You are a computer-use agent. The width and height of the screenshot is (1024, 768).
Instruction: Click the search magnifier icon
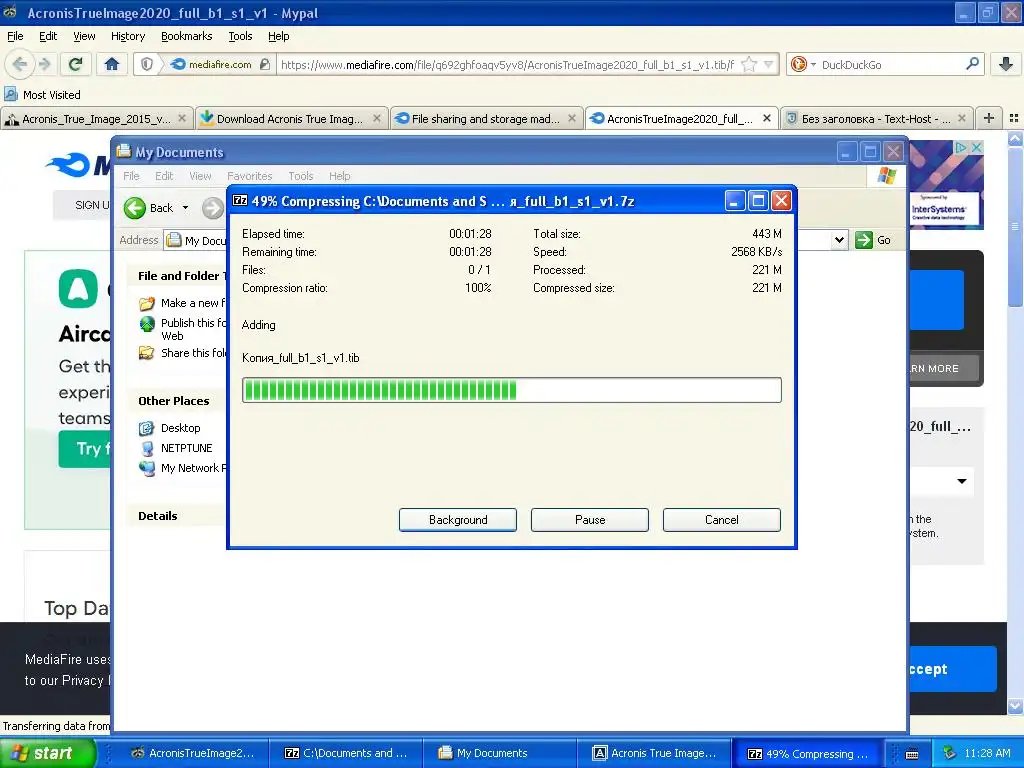pos(972,64)
